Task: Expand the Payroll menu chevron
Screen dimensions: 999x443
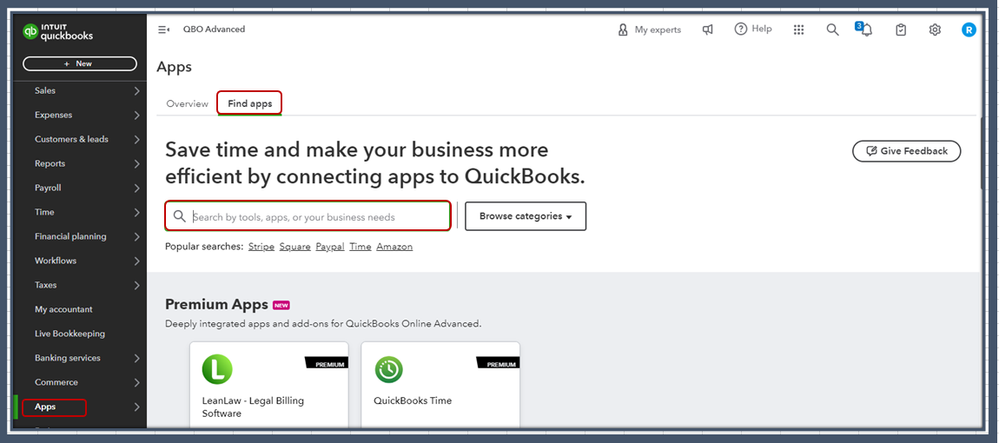Action: [x=136, y=188]
